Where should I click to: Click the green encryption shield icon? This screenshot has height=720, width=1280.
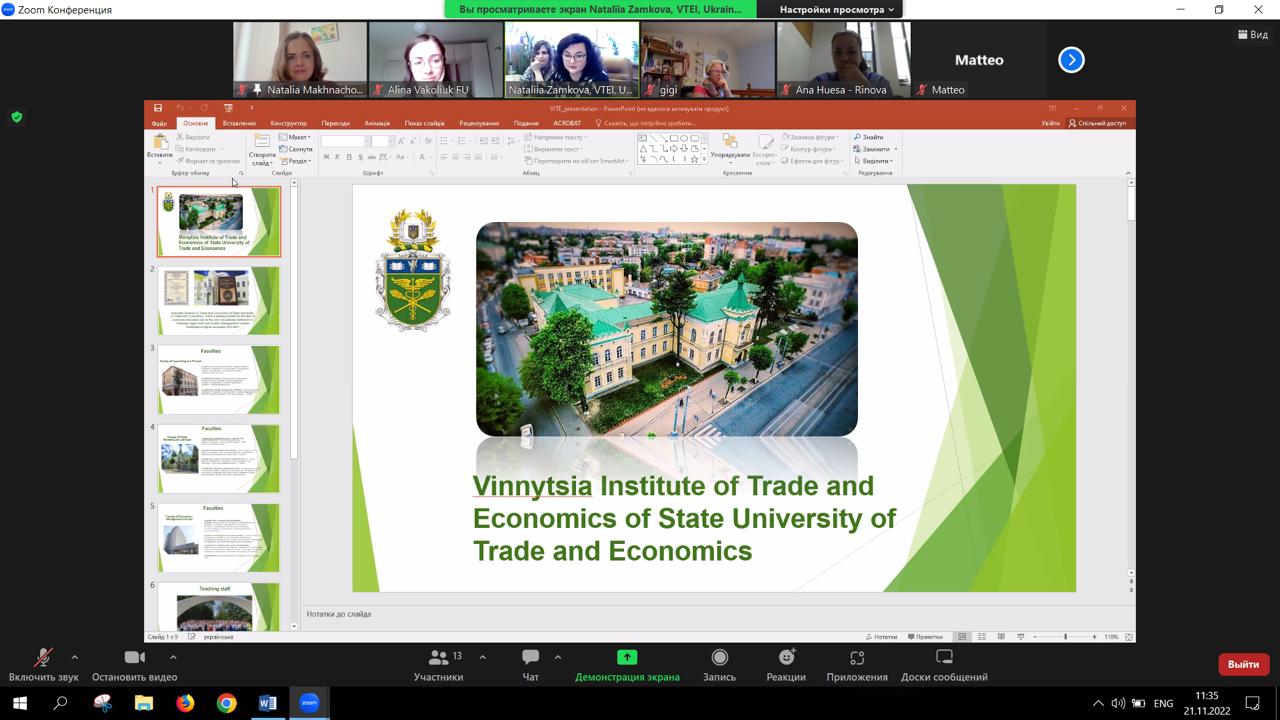point(16,117)
